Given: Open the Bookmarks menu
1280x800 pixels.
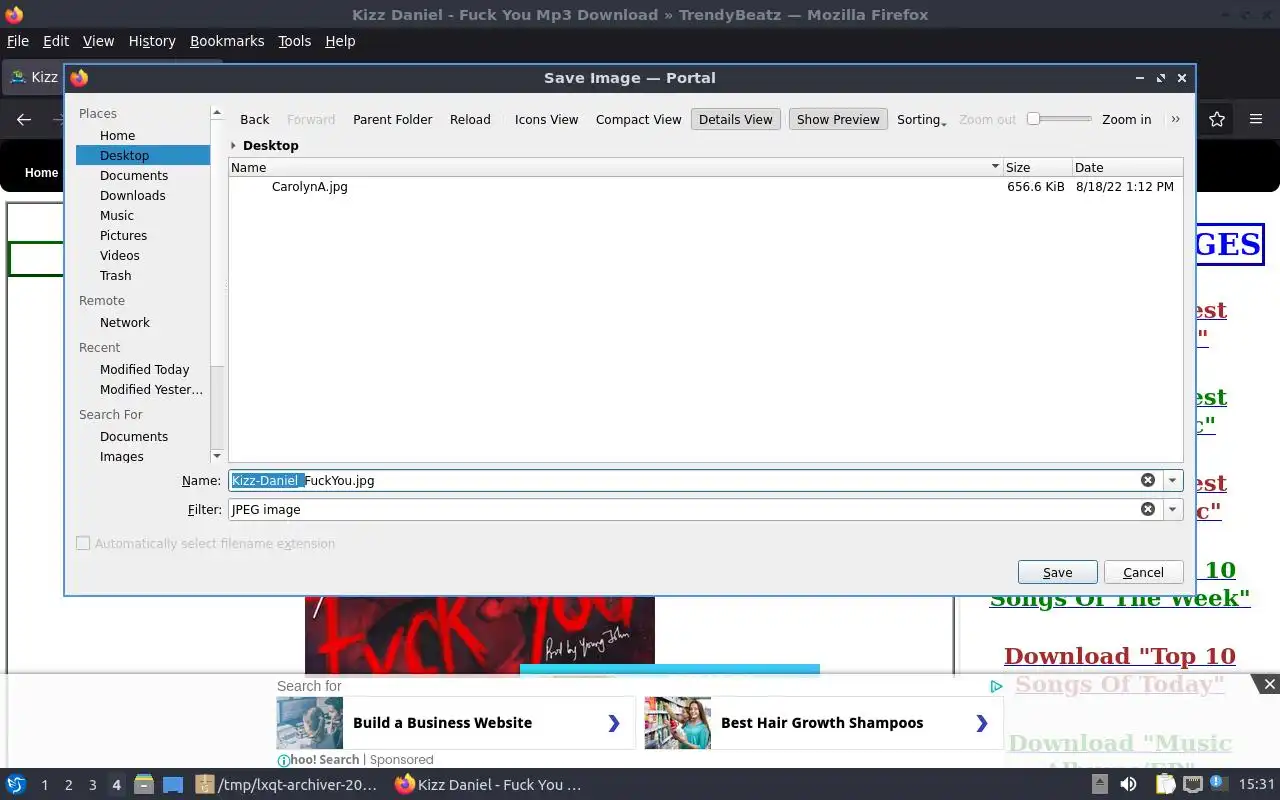Looking at the screenshot, I should click(x=227, y=41).
